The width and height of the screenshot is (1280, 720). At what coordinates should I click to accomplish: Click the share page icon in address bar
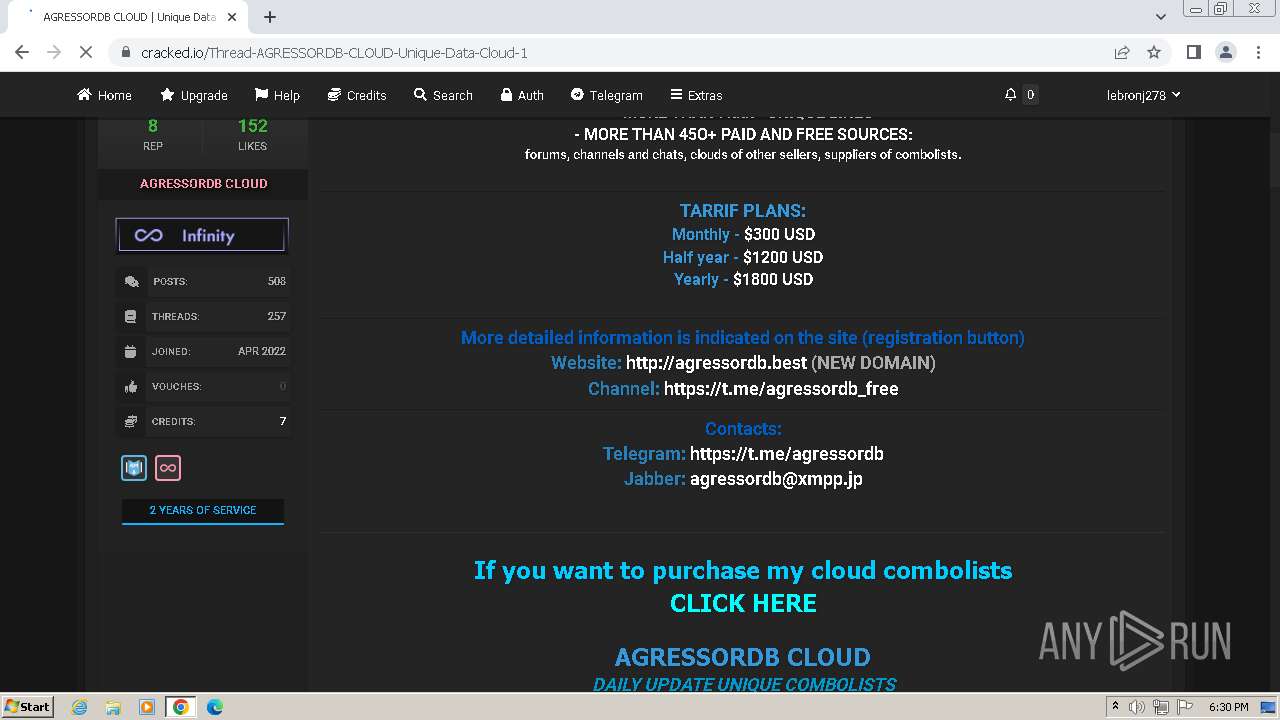(x=1122, y=52)
